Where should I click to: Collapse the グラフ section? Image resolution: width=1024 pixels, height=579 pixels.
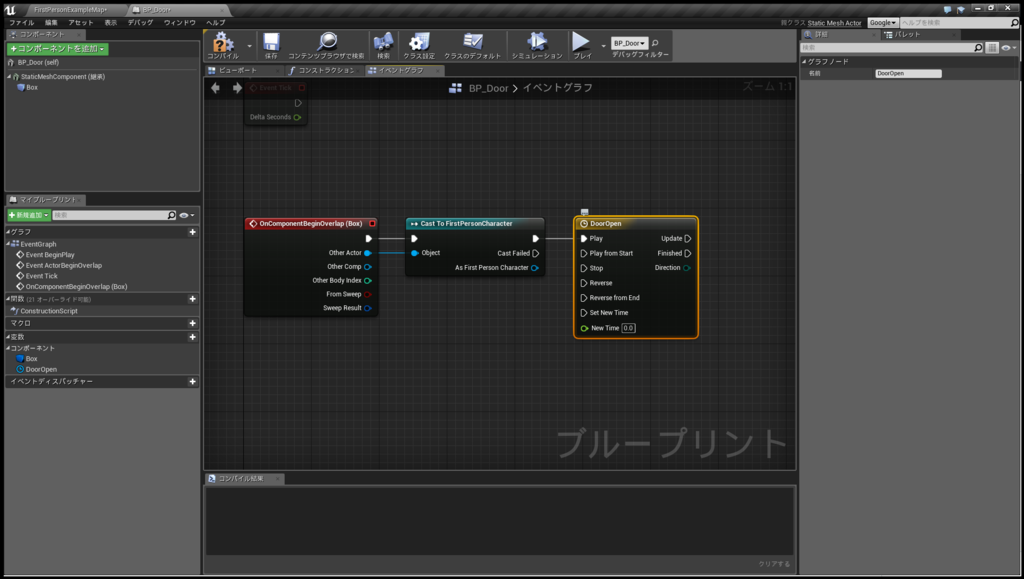click(8, 232)
